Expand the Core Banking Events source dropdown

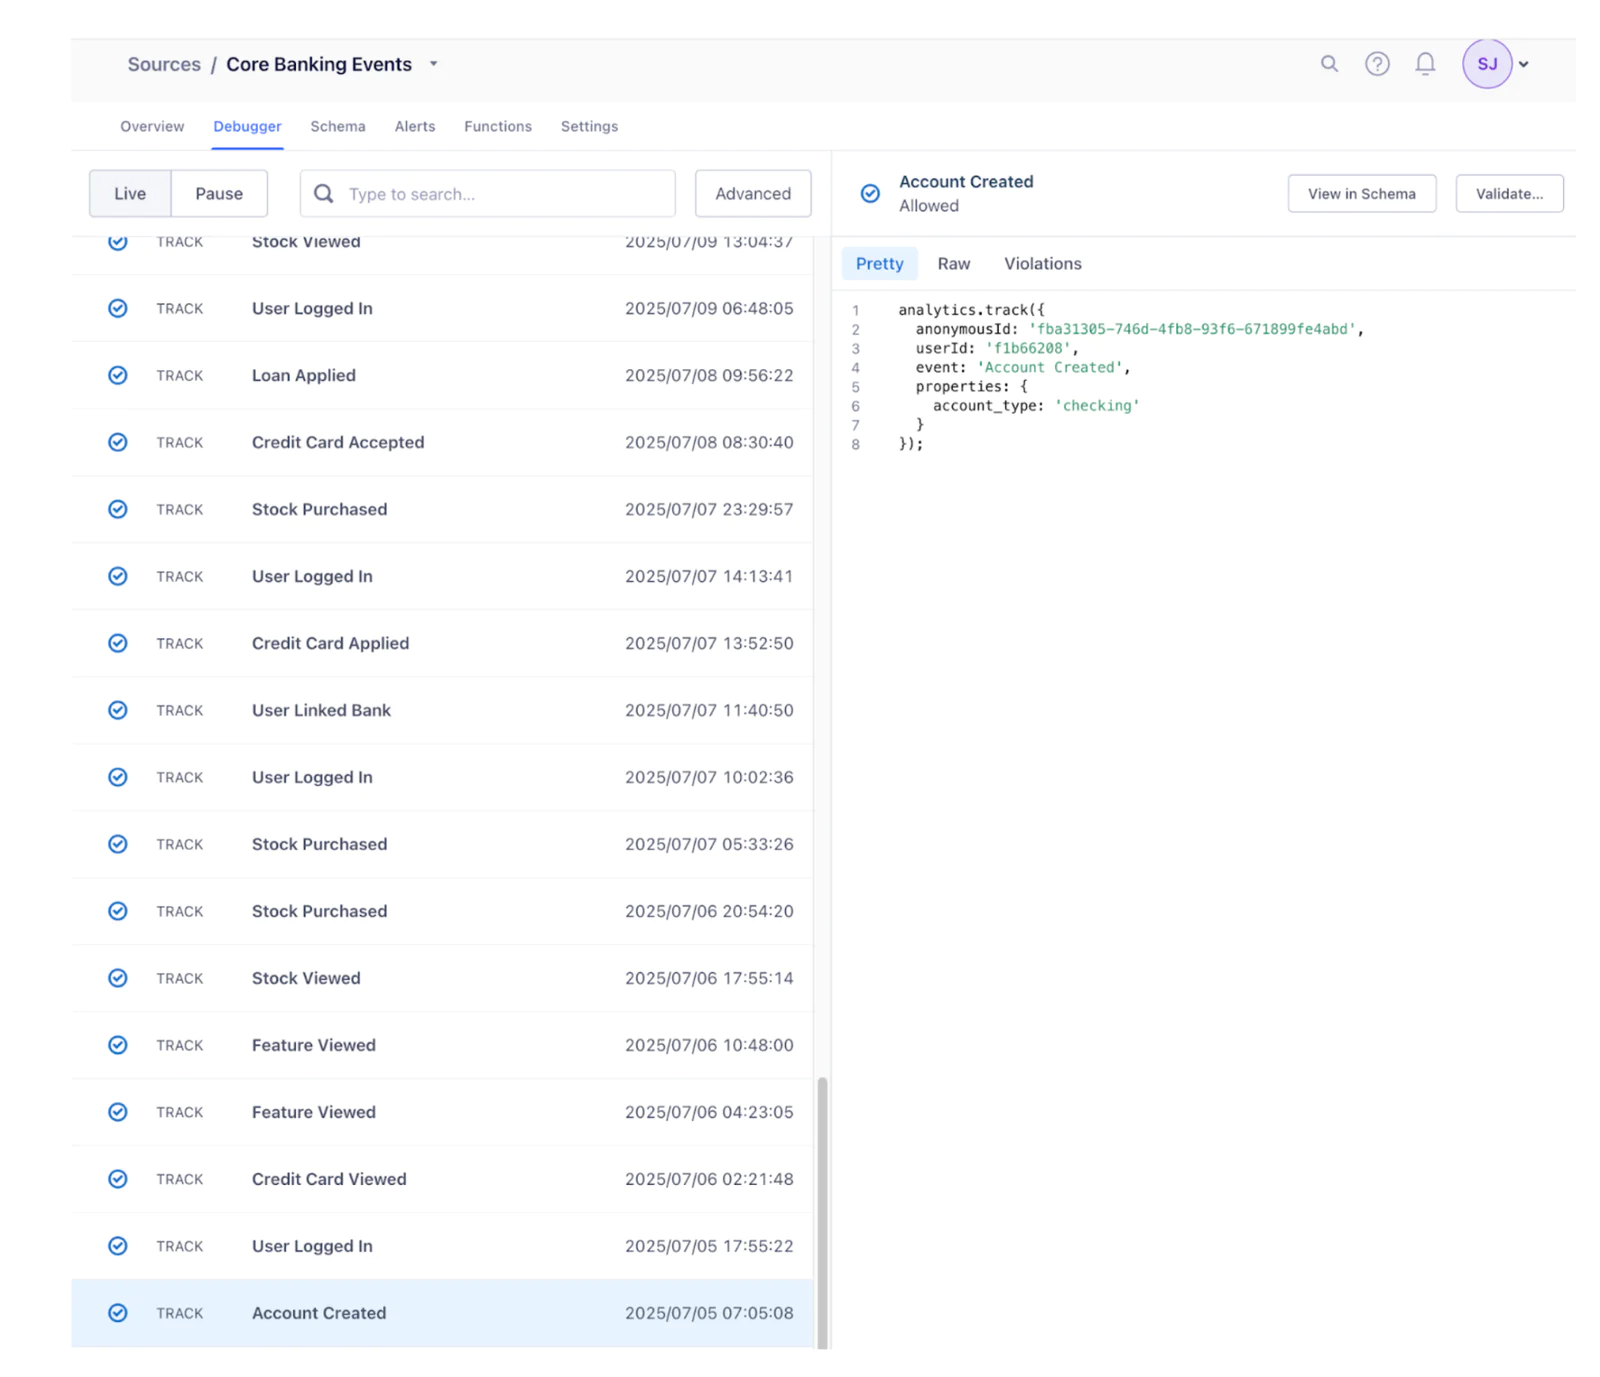click(433, 63)
